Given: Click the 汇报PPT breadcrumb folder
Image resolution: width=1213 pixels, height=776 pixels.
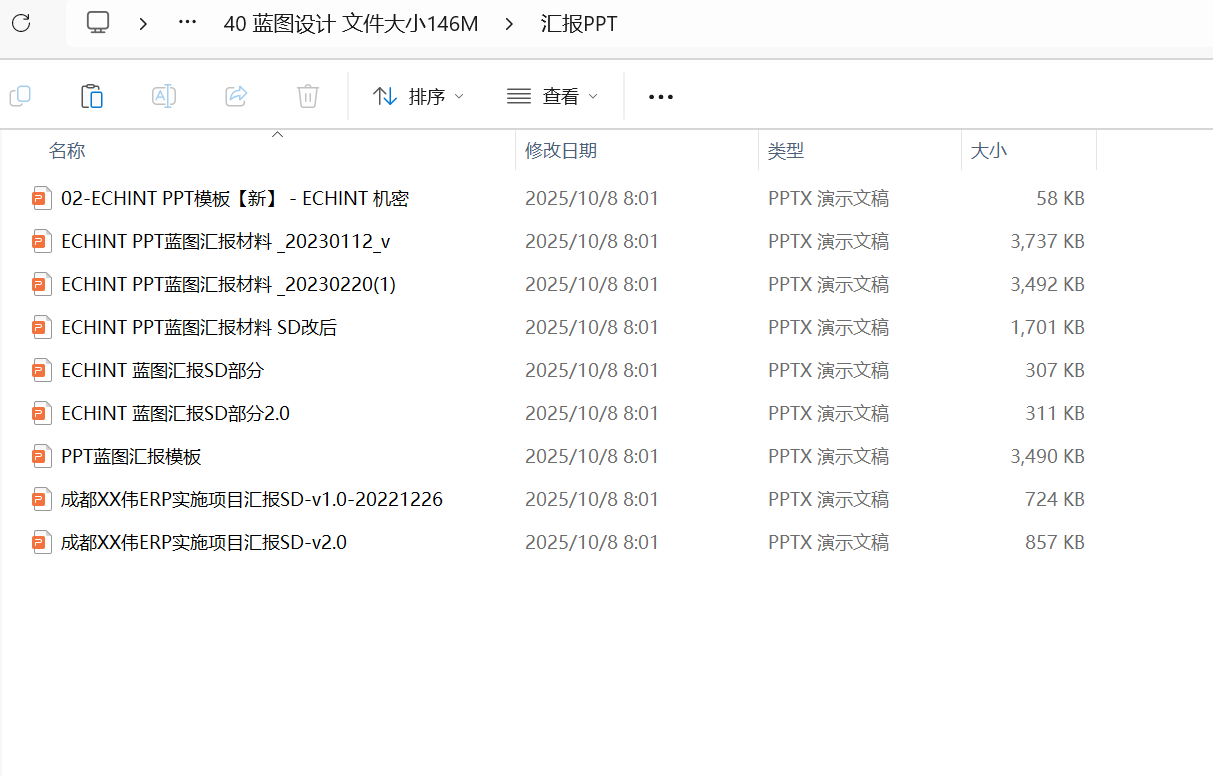Looking at the screenshot, I should (579, 23).
